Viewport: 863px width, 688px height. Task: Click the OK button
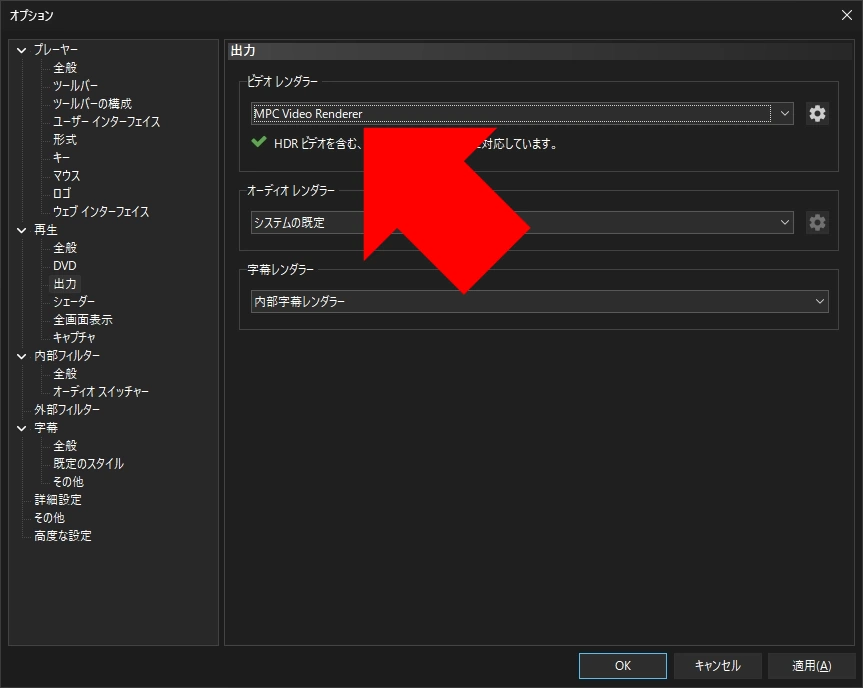coord(622,665)
